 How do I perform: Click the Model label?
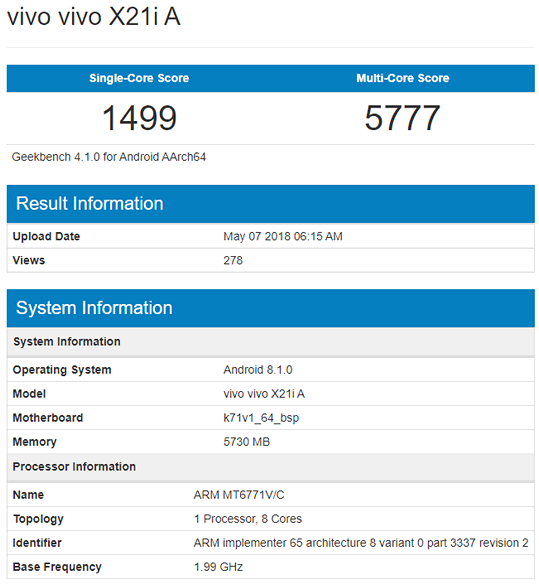[x=29, y=394]
